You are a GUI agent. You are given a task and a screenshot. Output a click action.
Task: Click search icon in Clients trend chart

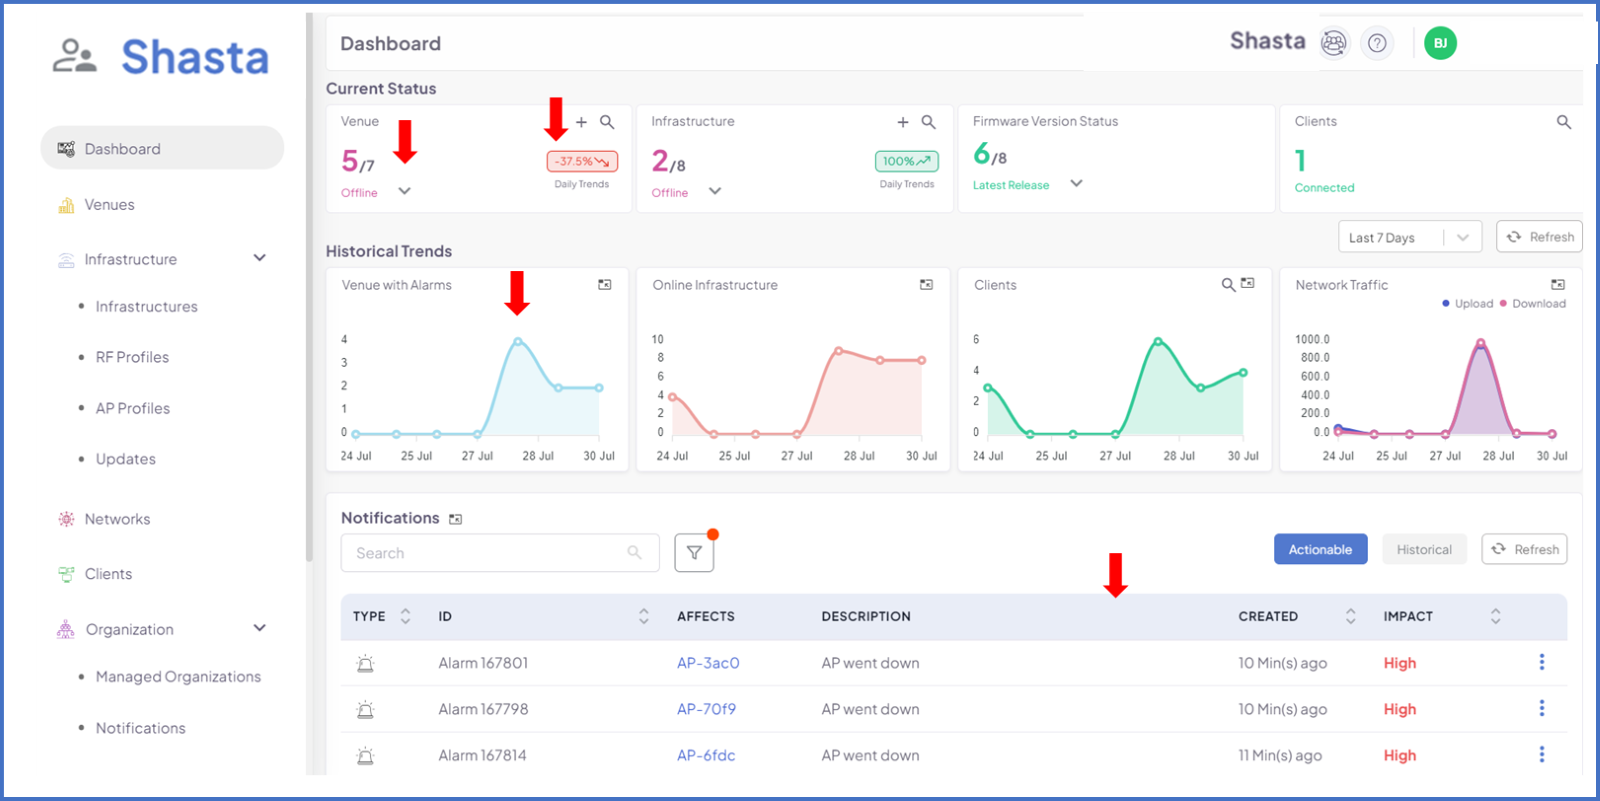click(1228, 285)
